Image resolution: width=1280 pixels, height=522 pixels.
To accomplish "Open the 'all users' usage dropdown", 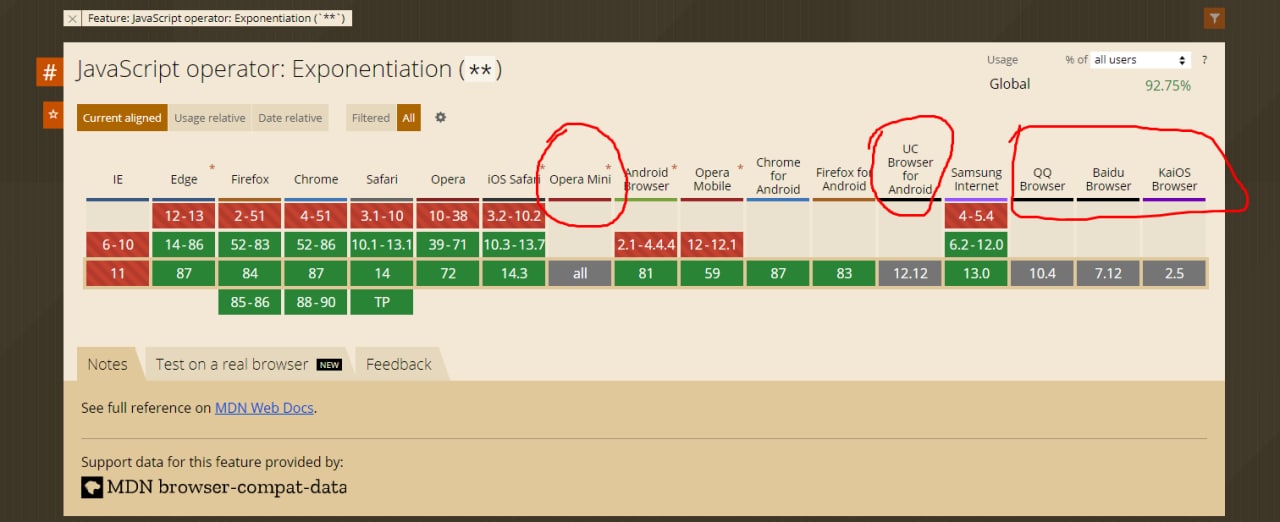I will [1140, 60].
